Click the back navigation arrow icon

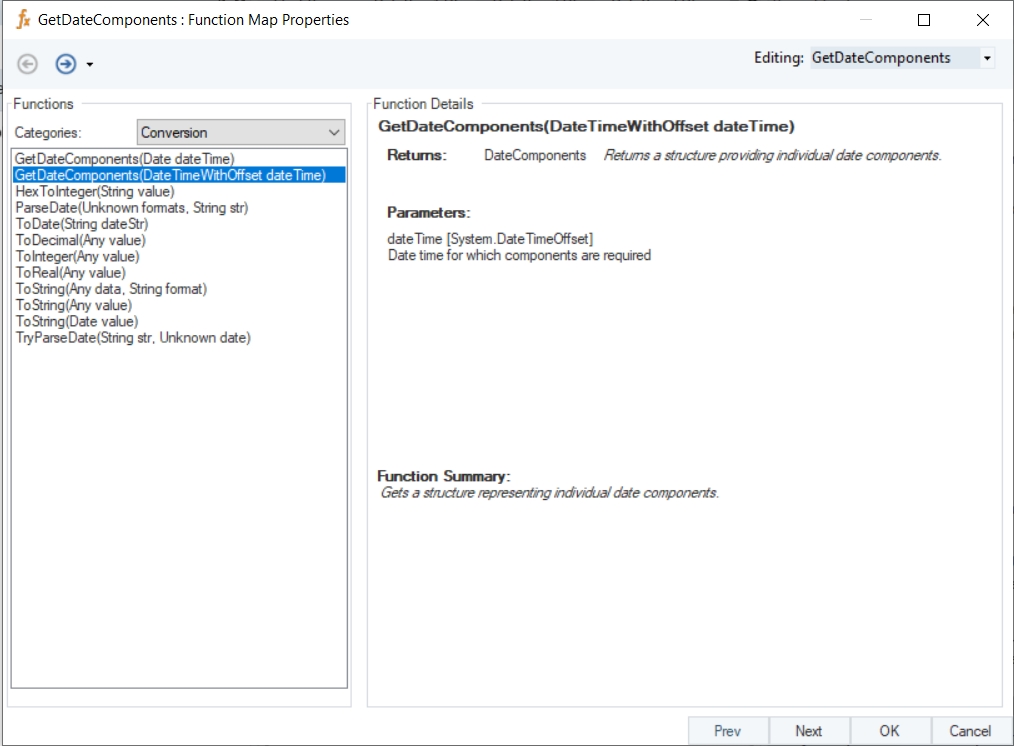(28, 64)
